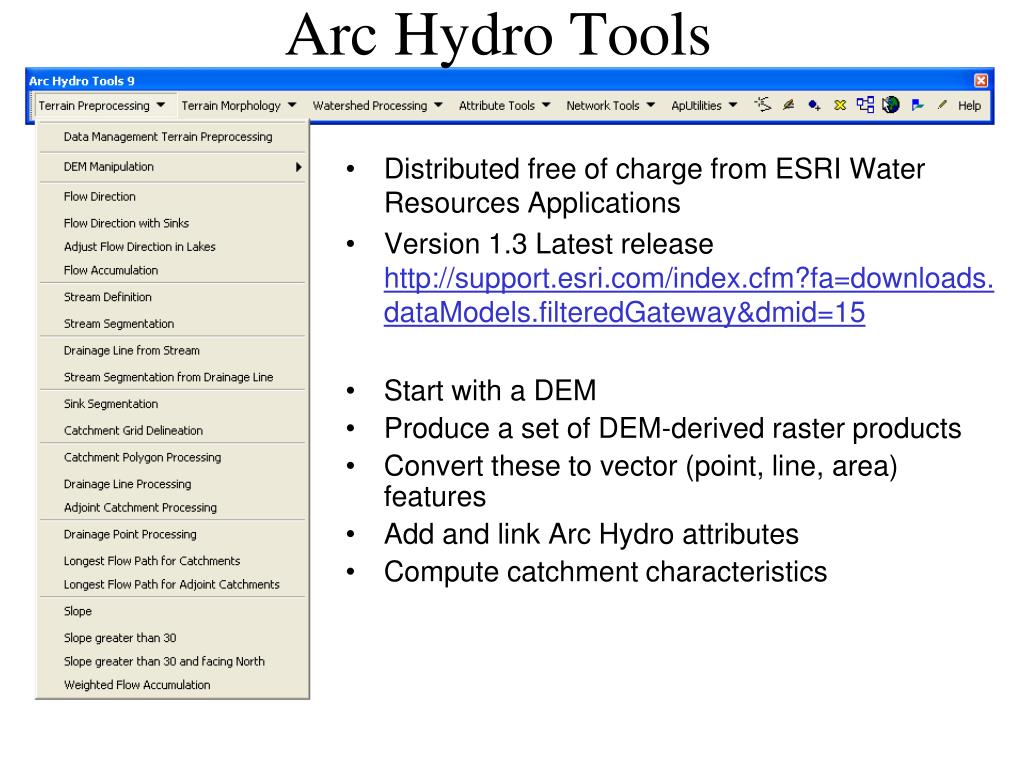Select Stream Segmentation from Drainage Line
Image resolution: width=1024 pixels, height=768 pixels.
pyautogui.click(x=172, y=377)
